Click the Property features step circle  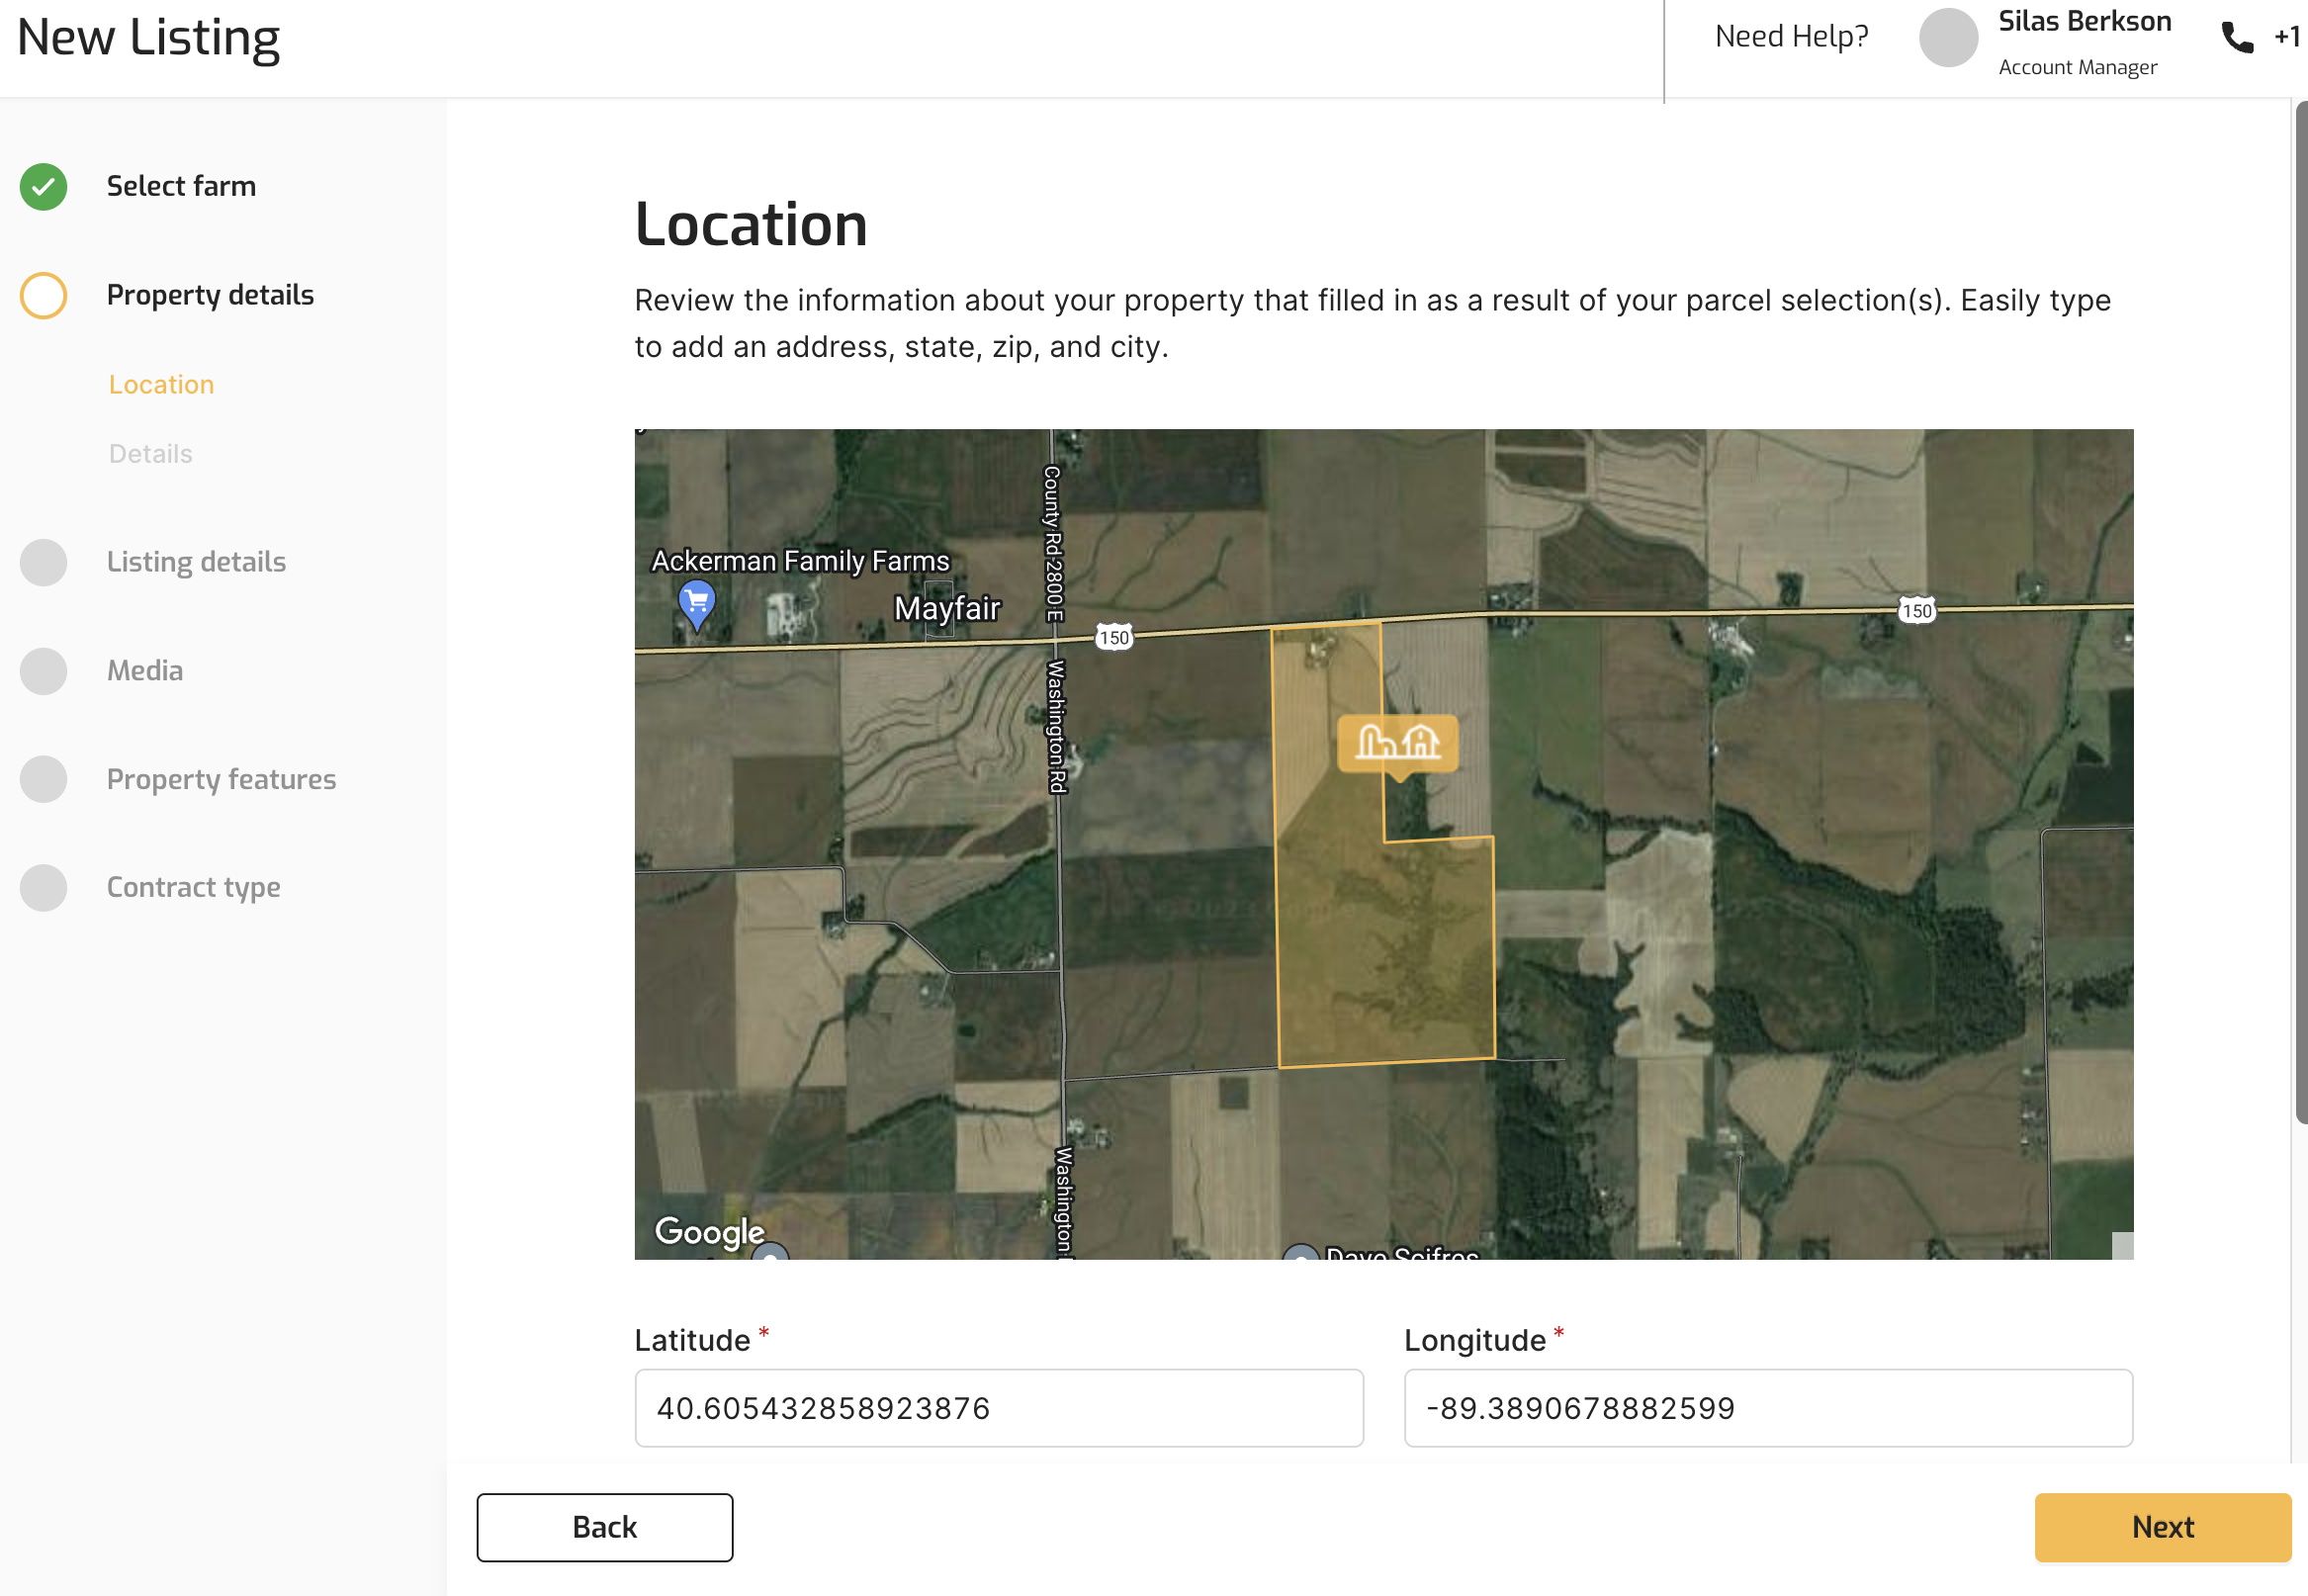coord(43,779)
